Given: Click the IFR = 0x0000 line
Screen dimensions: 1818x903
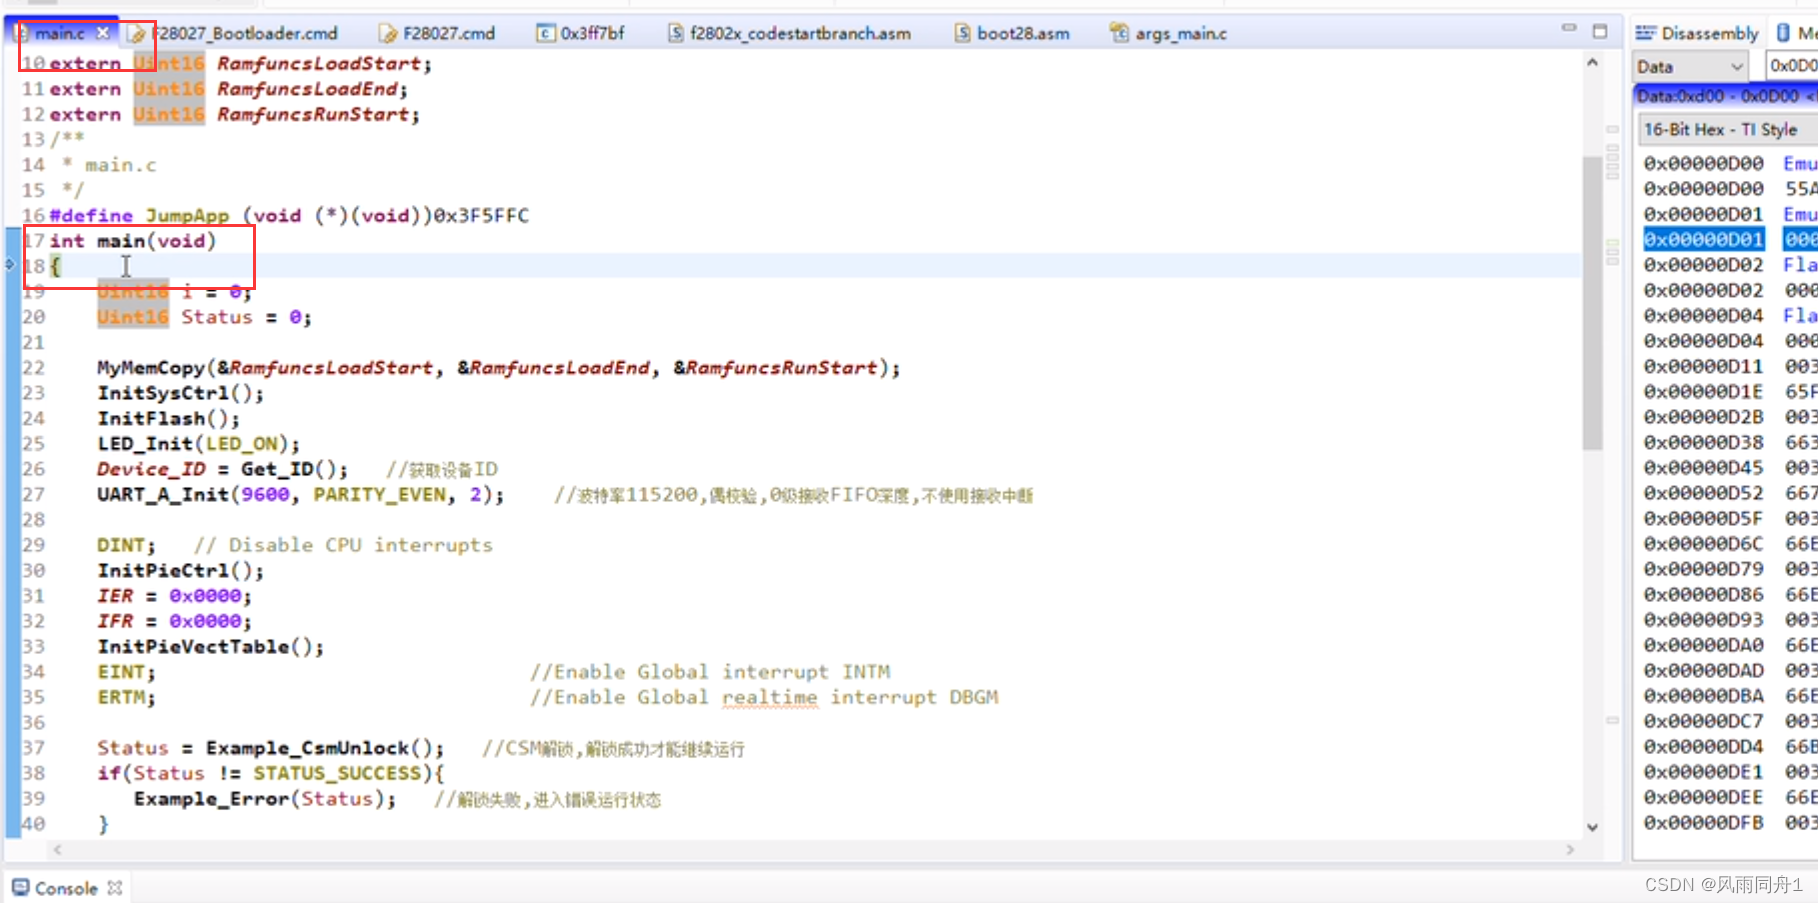Looking at the screenshot, I should 174,621.
